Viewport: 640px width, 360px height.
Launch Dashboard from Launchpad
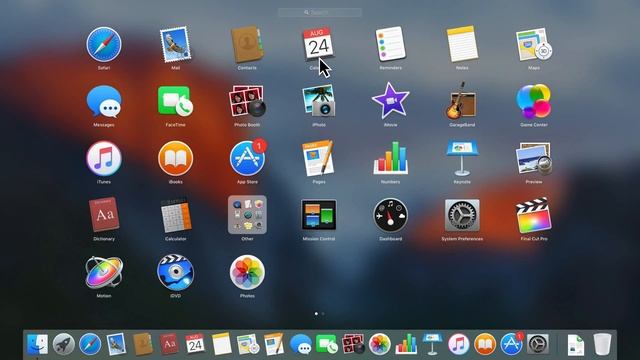[x=390, y=215]
